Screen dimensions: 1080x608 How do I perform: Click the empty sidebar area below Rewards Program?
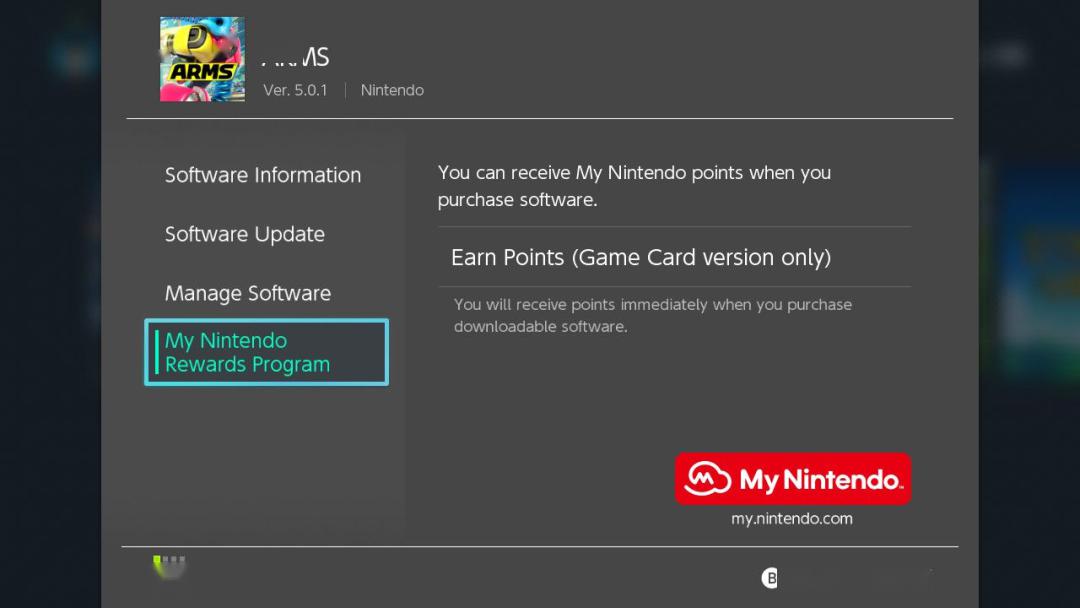[x=266, y=460]
